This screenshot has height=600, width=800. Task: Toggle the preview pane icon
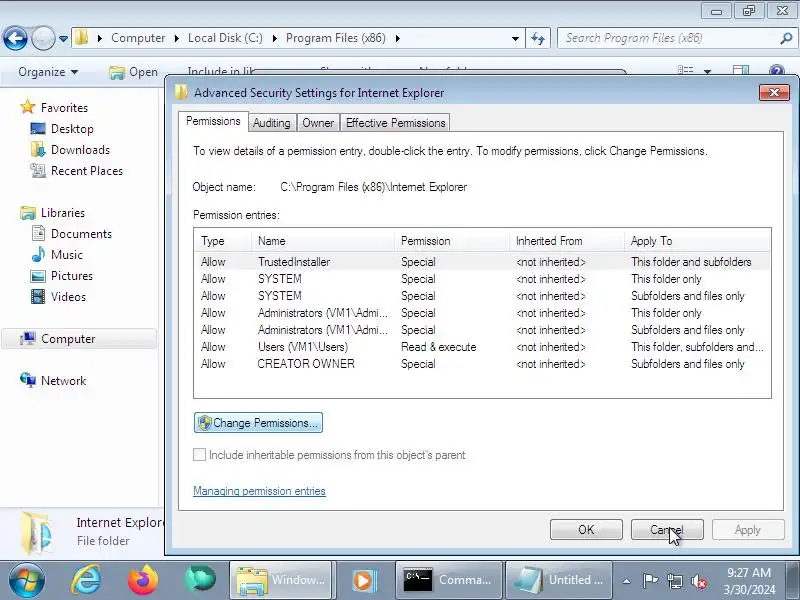(740, 70)
